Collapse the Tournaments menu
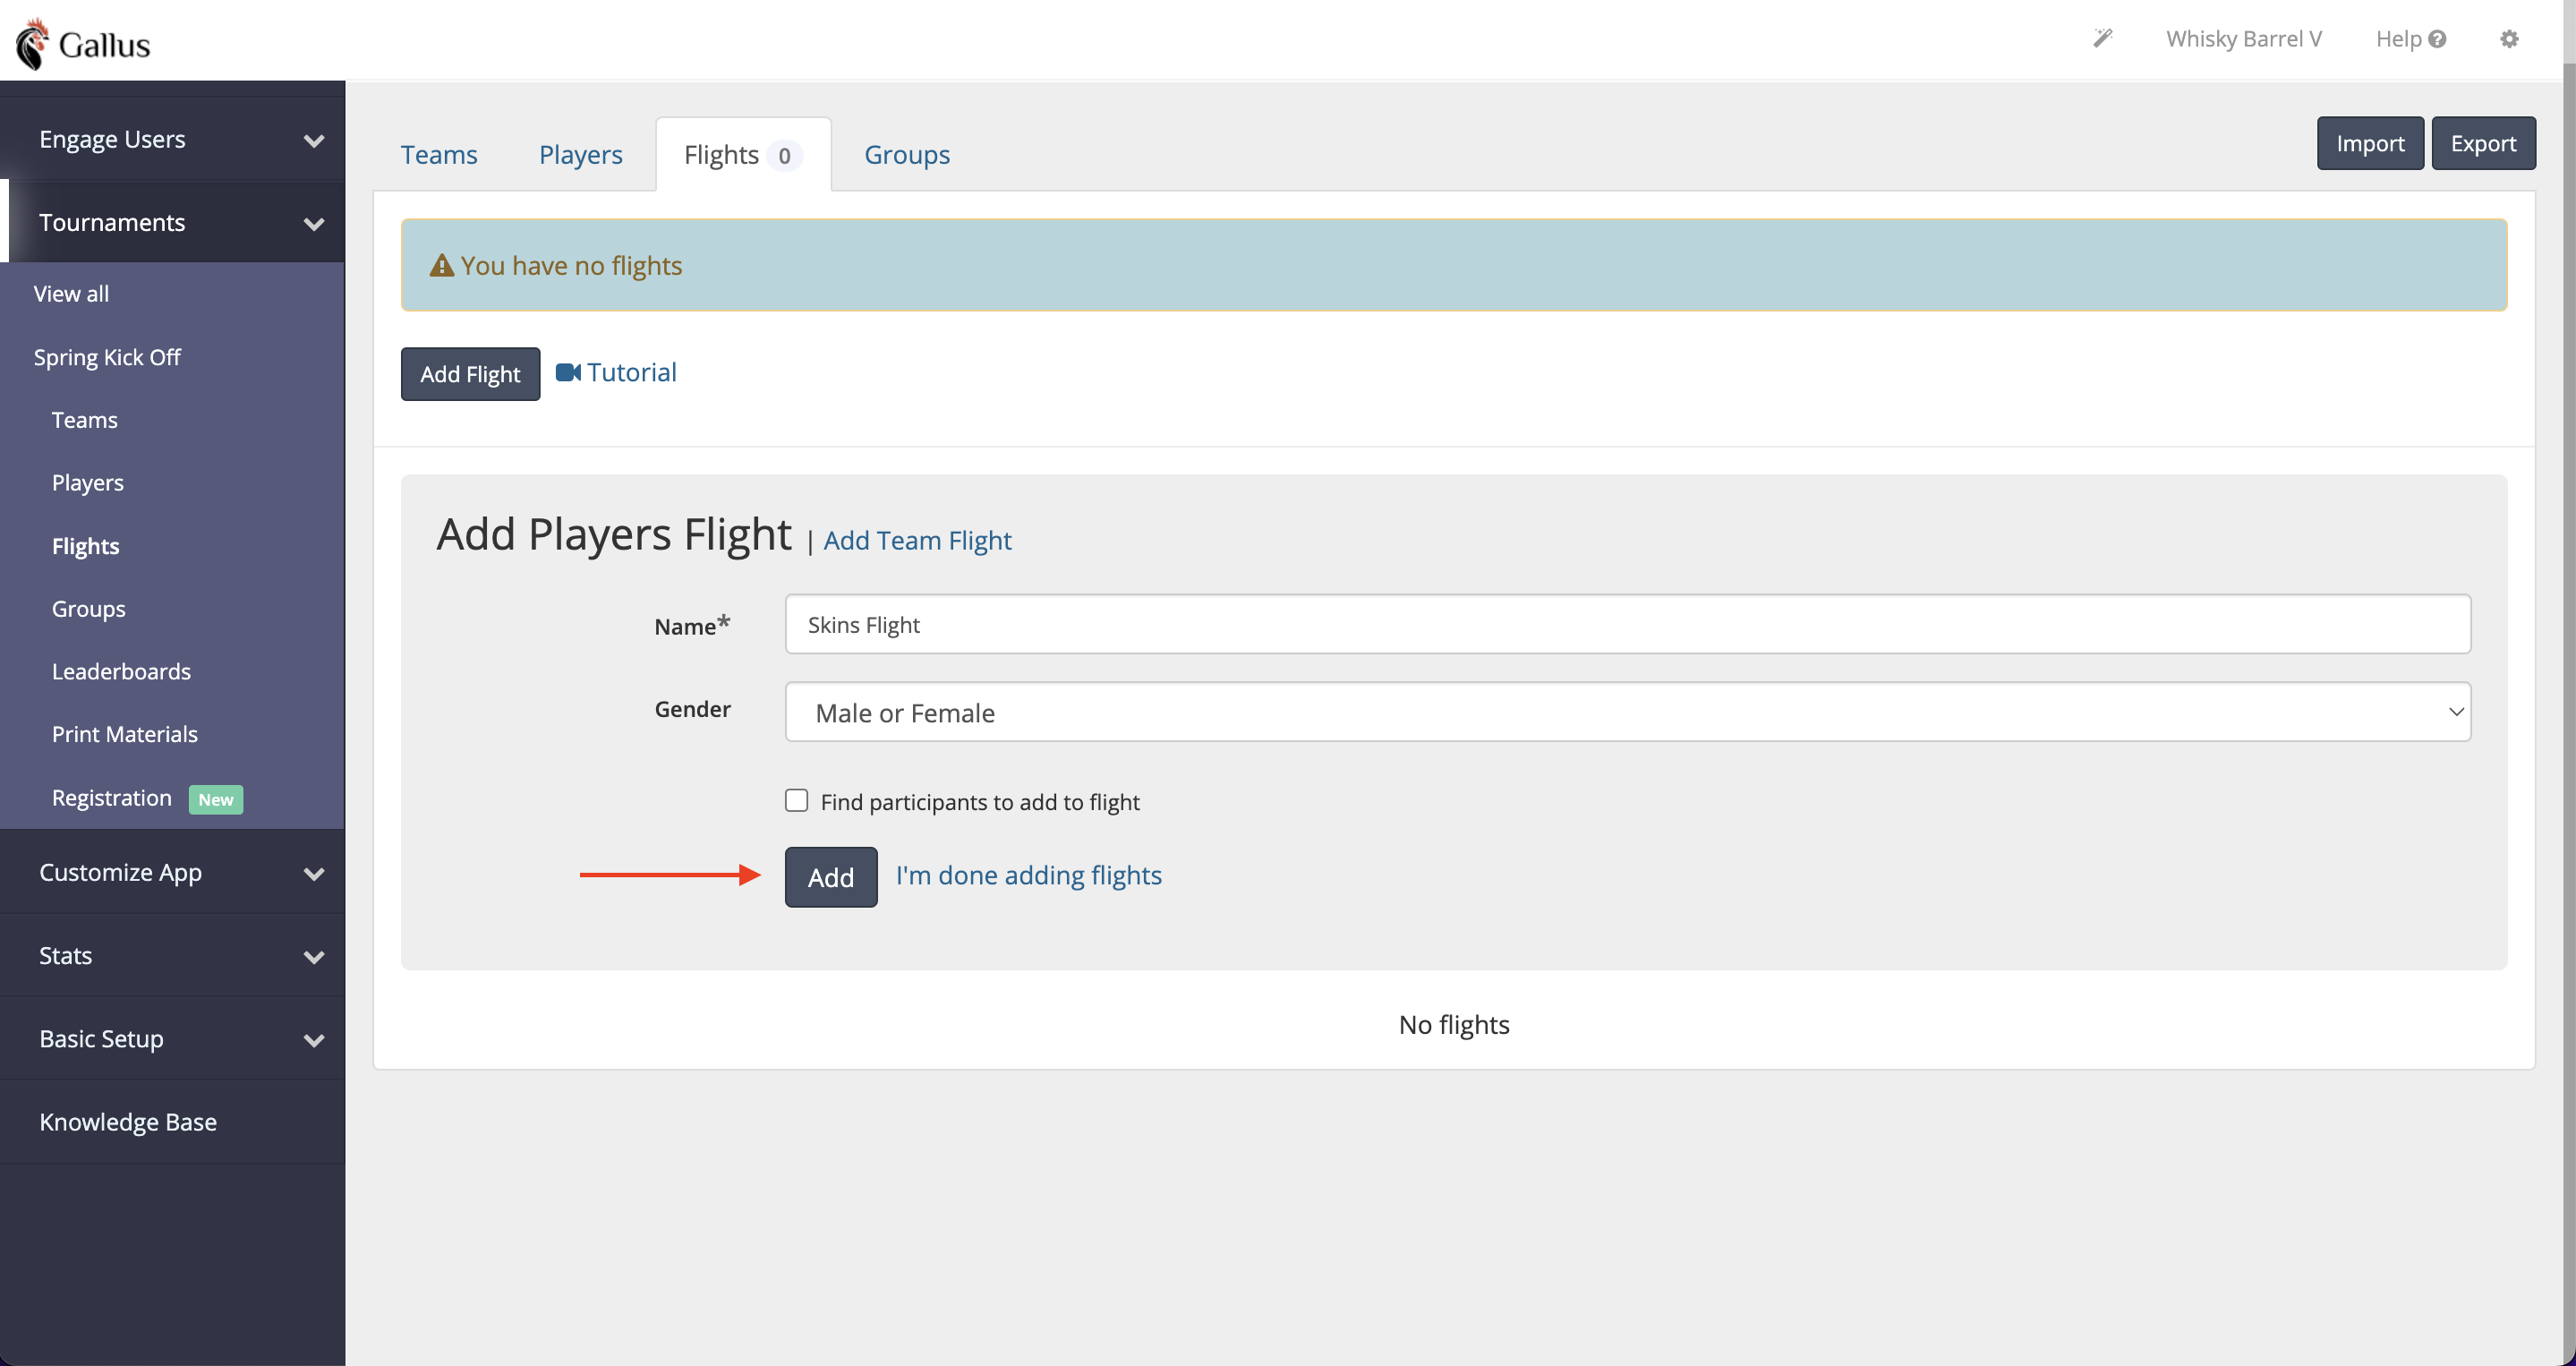 click(x=172, y=222)
